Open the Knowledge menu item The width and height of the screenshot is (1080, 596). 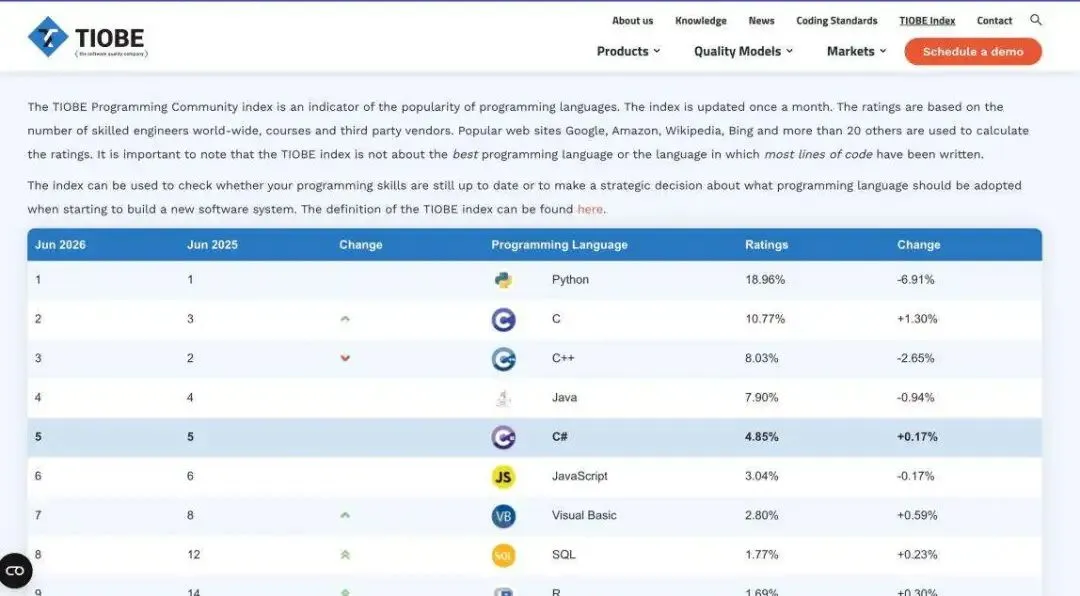[x=700, y=21]
